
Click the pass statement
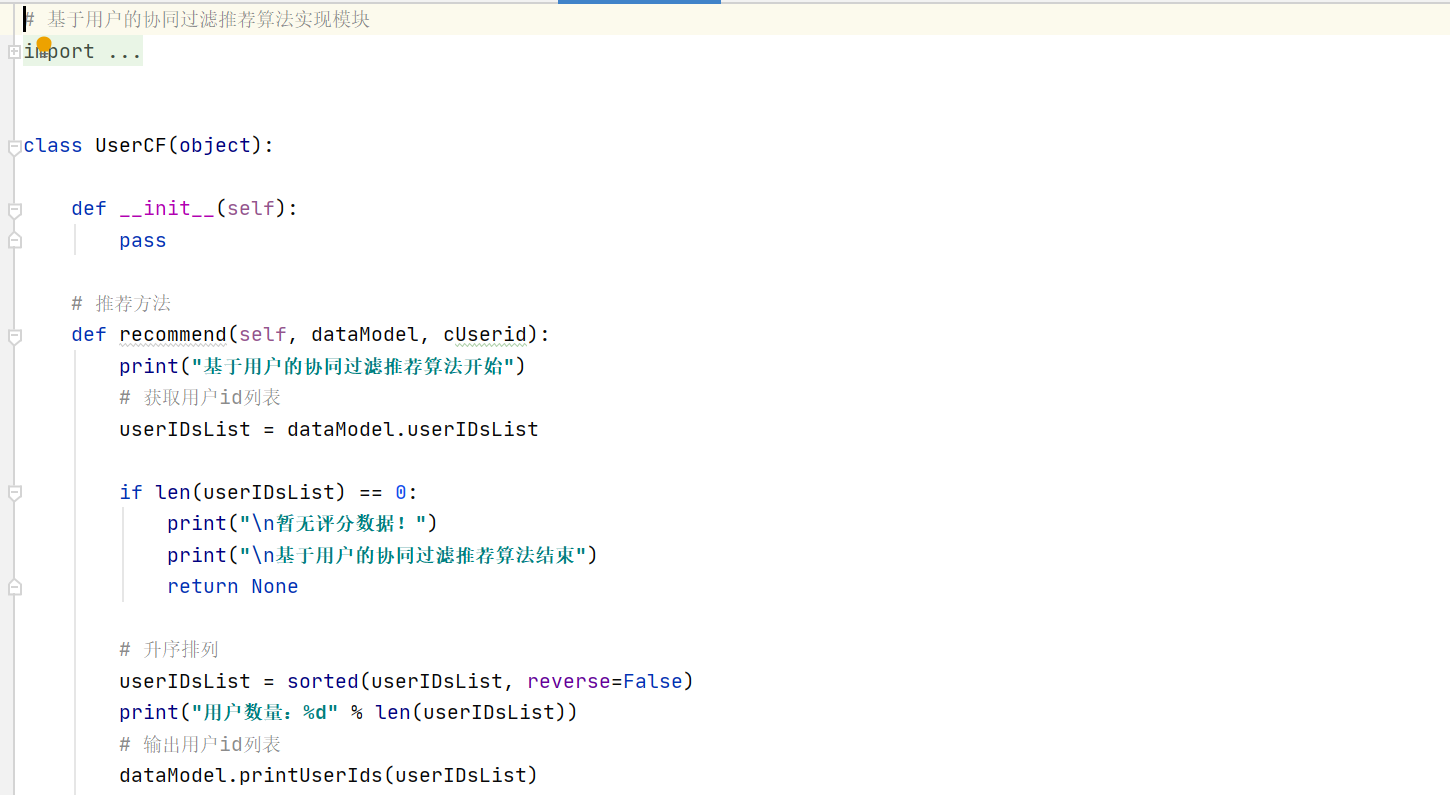point(141,240)
